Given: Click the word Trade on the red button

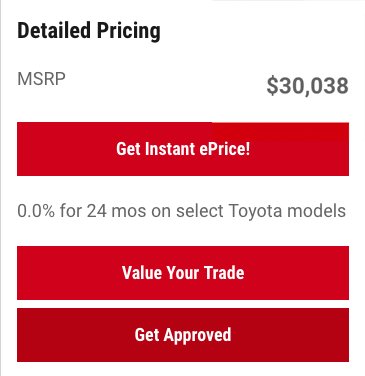Looking at the screenshot, I should coord(224,273).
